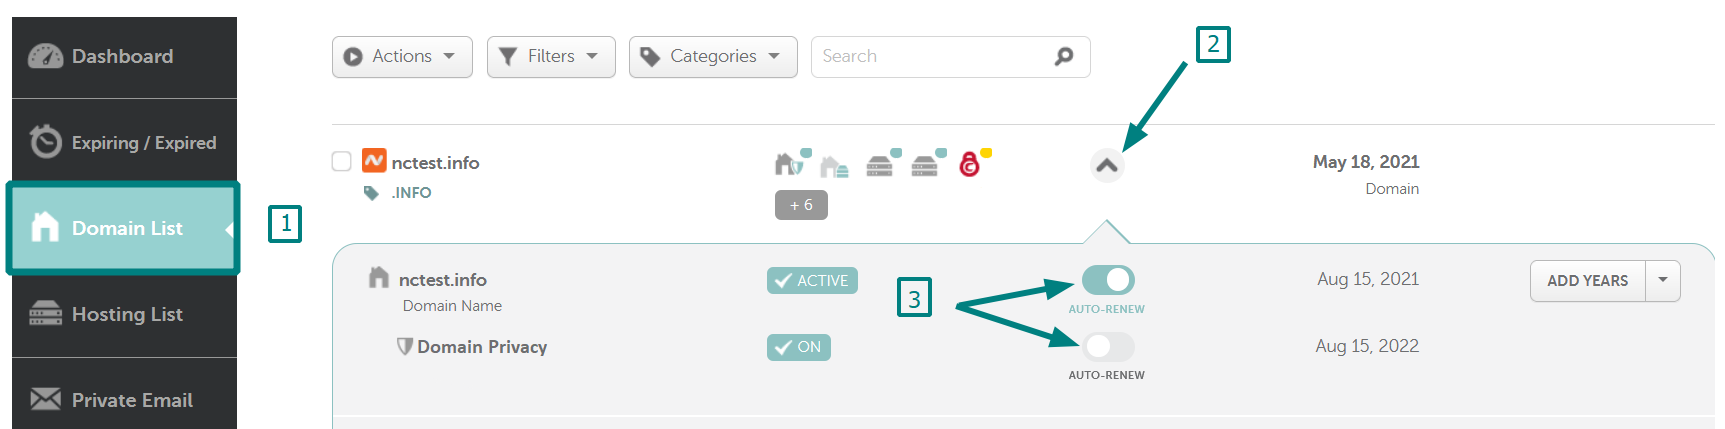Open the Actions dropdown
1725x429 pixels.
pos(402,57)
